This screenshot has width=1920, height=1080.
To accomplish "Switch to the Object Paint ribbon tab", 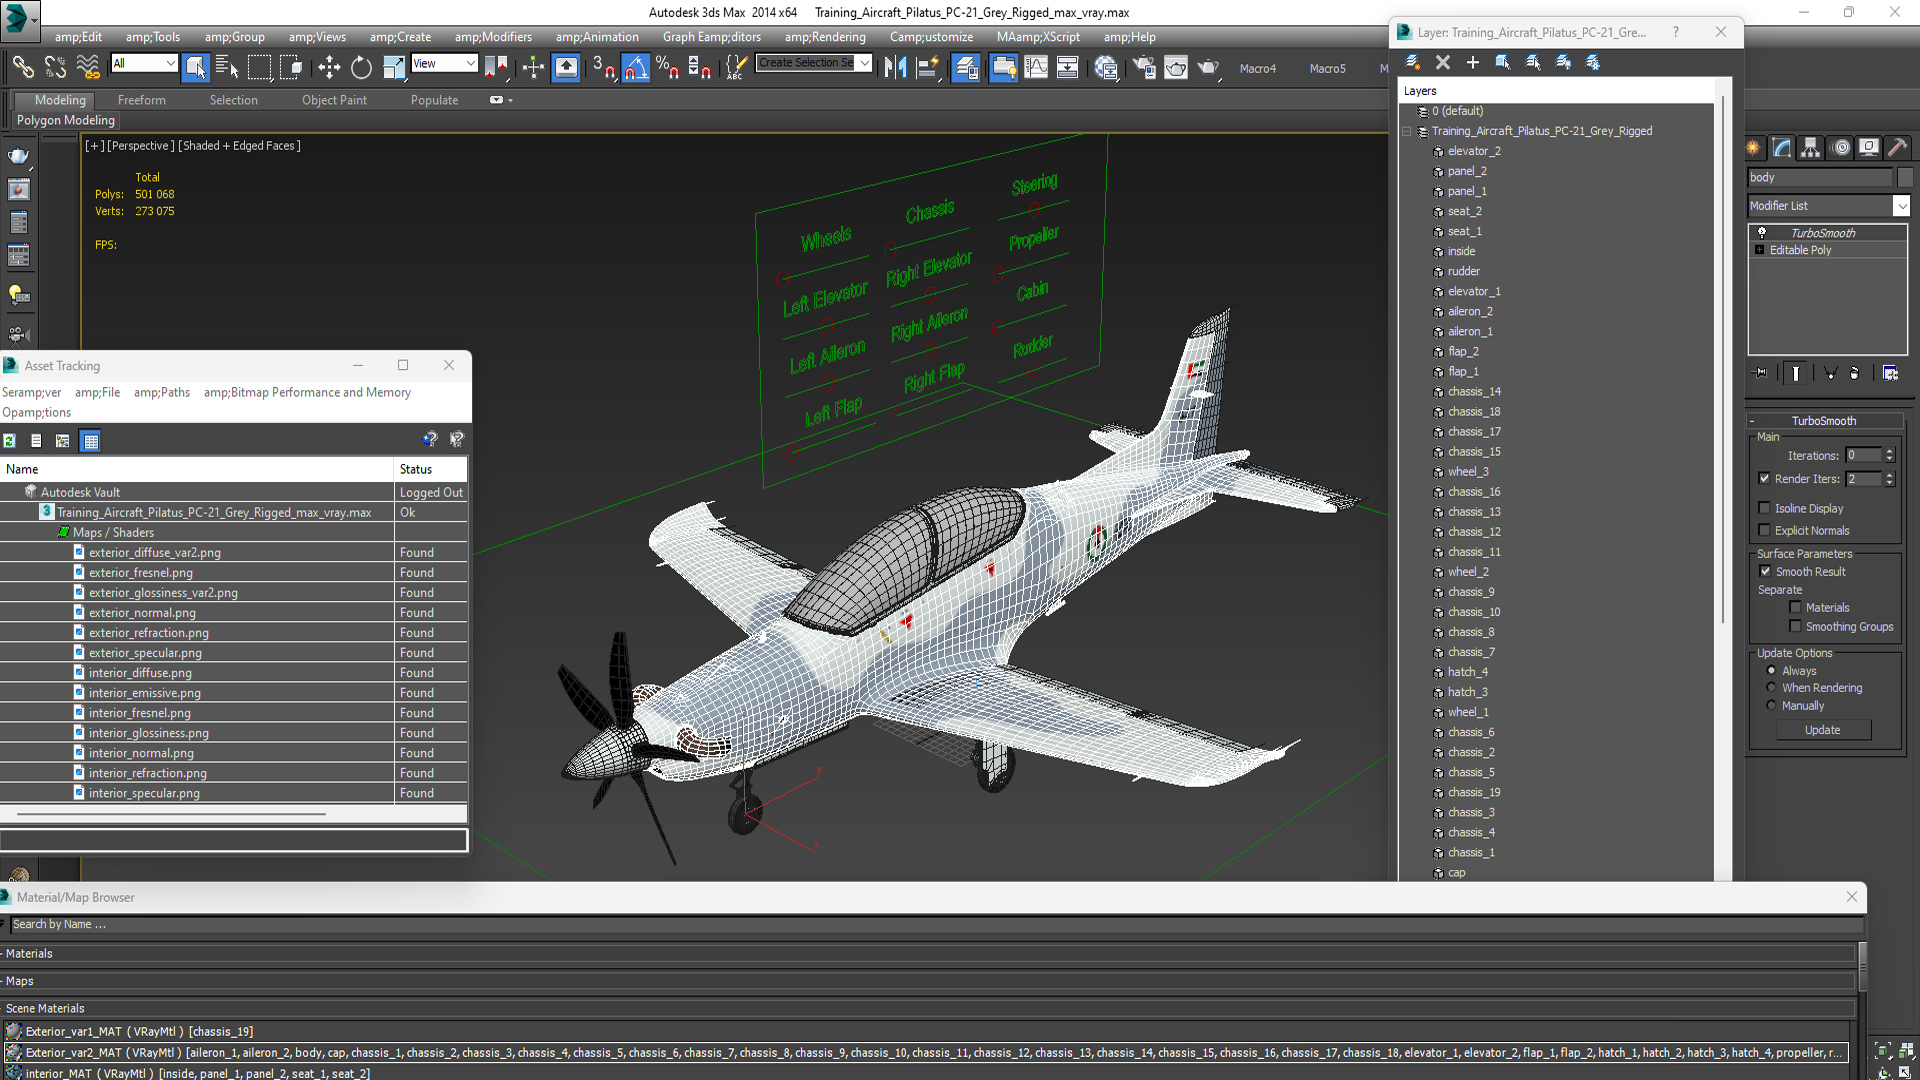I will click(x=334, y=100).
